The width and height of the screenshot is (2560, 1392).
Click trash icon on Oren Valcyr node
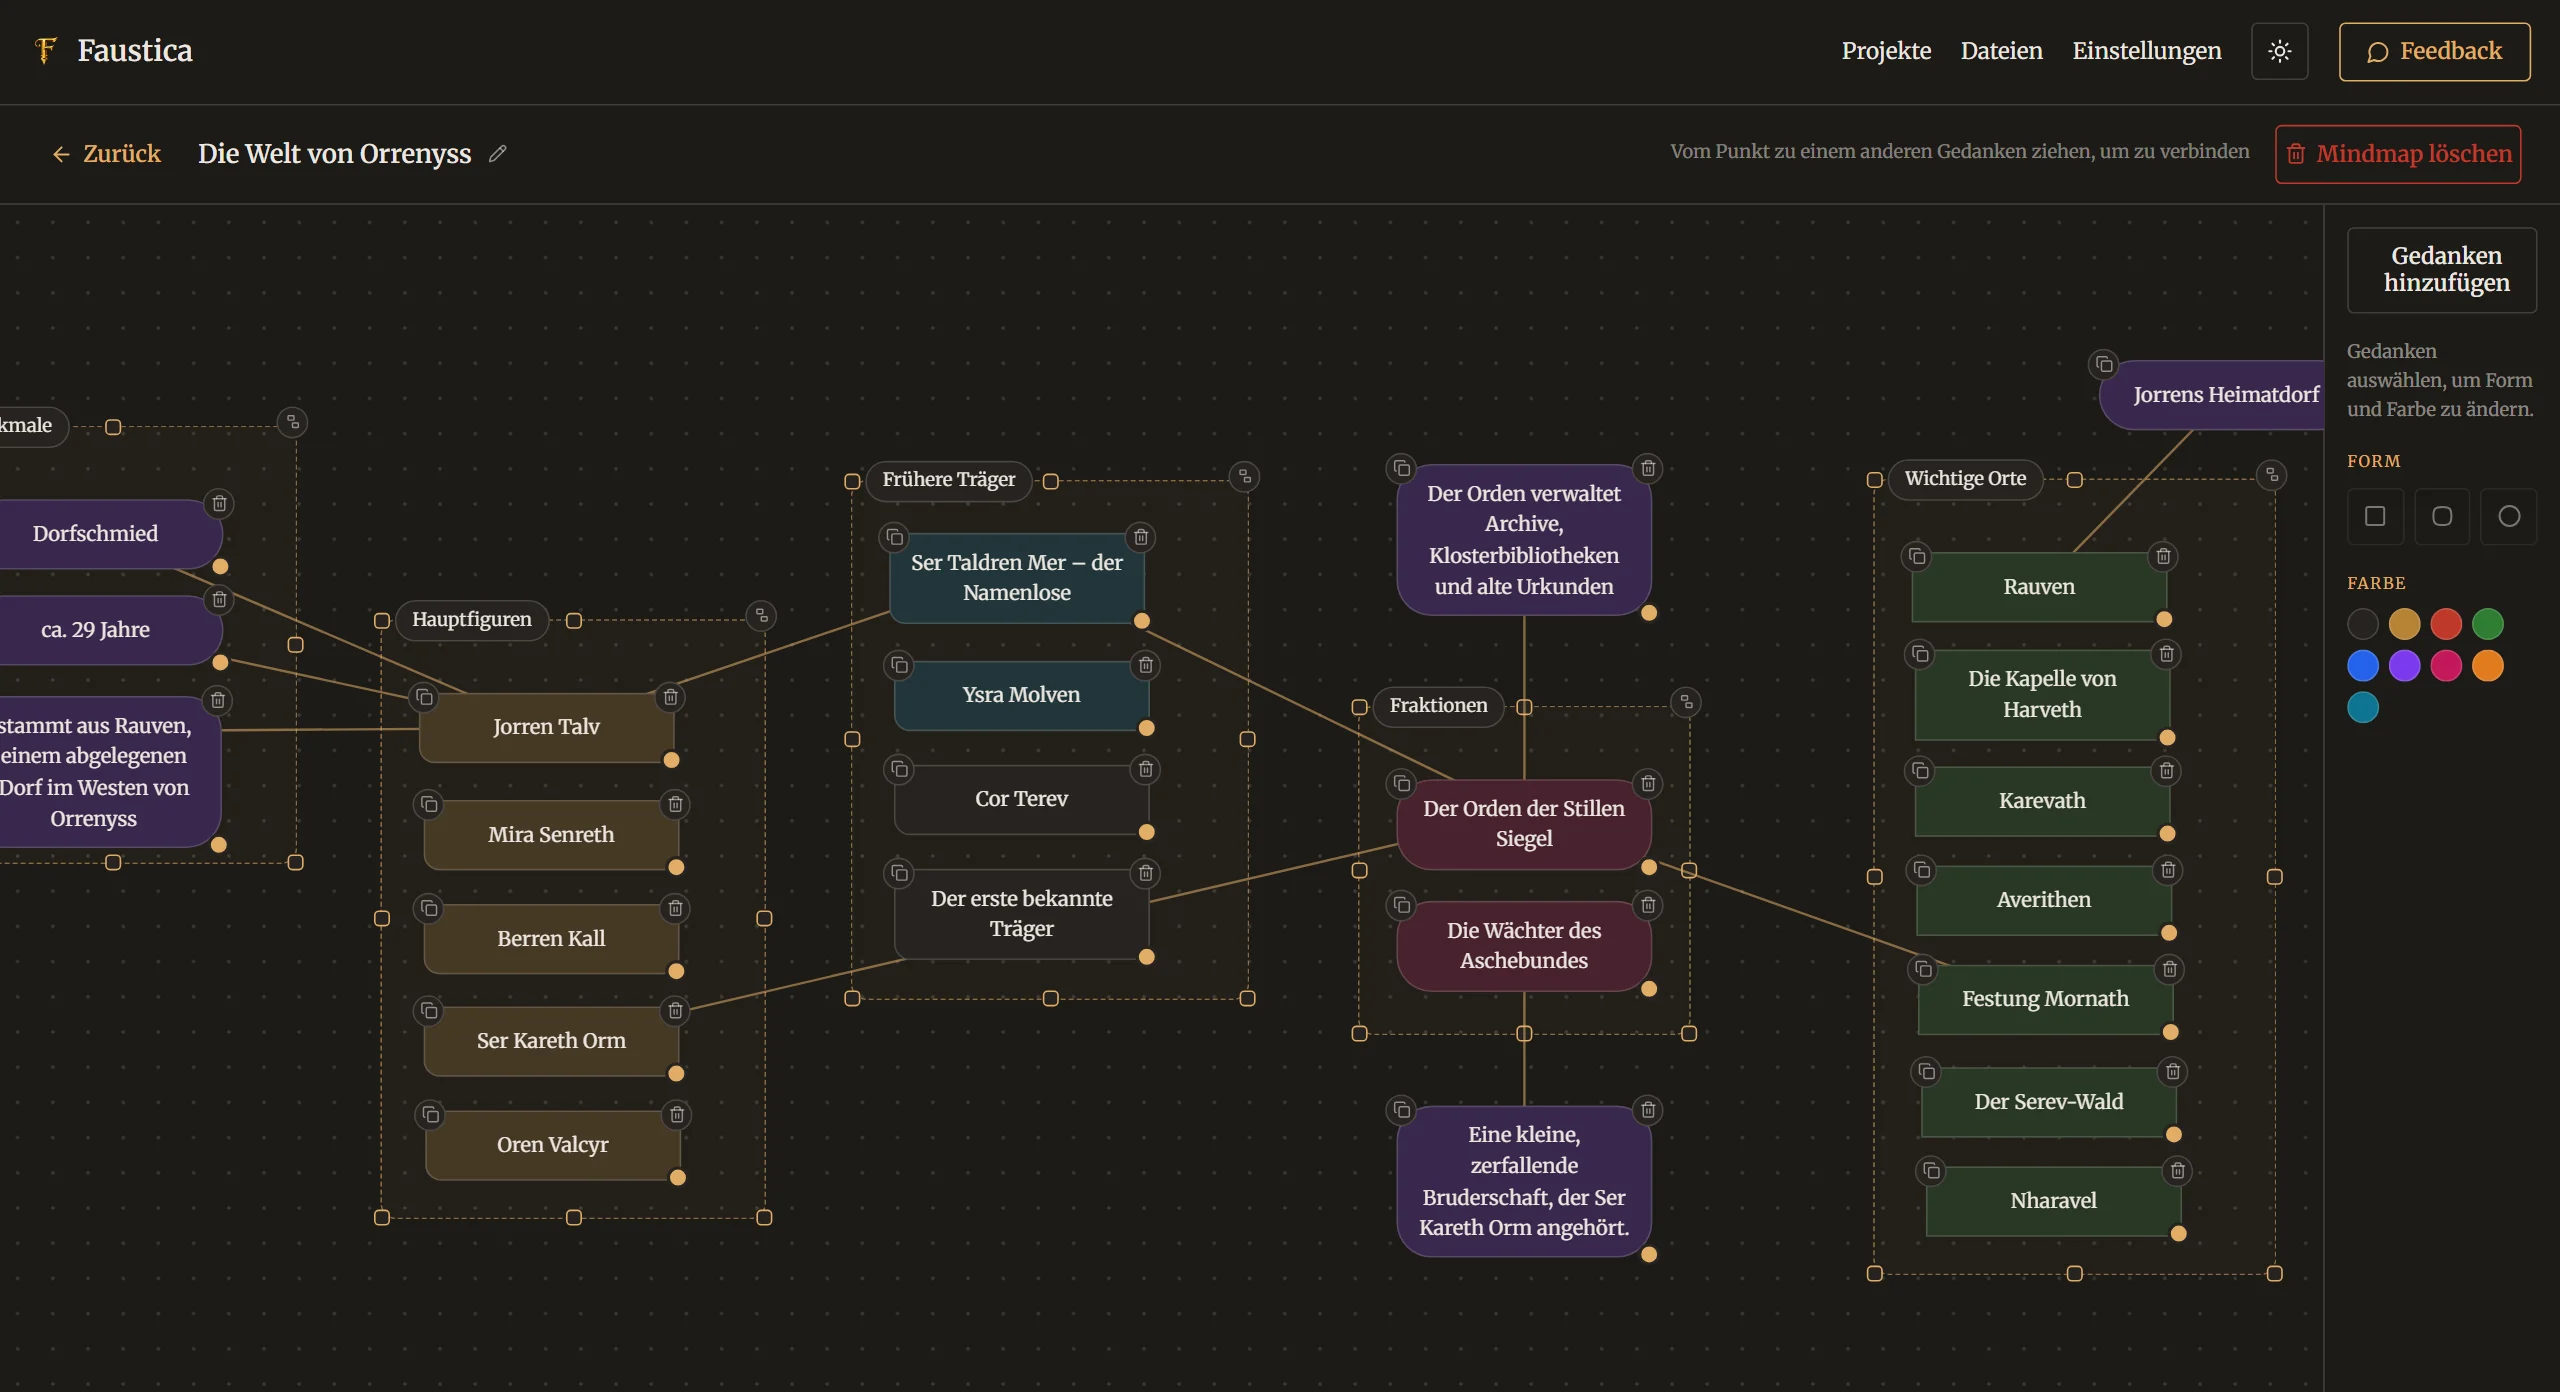click(677, 1115)
